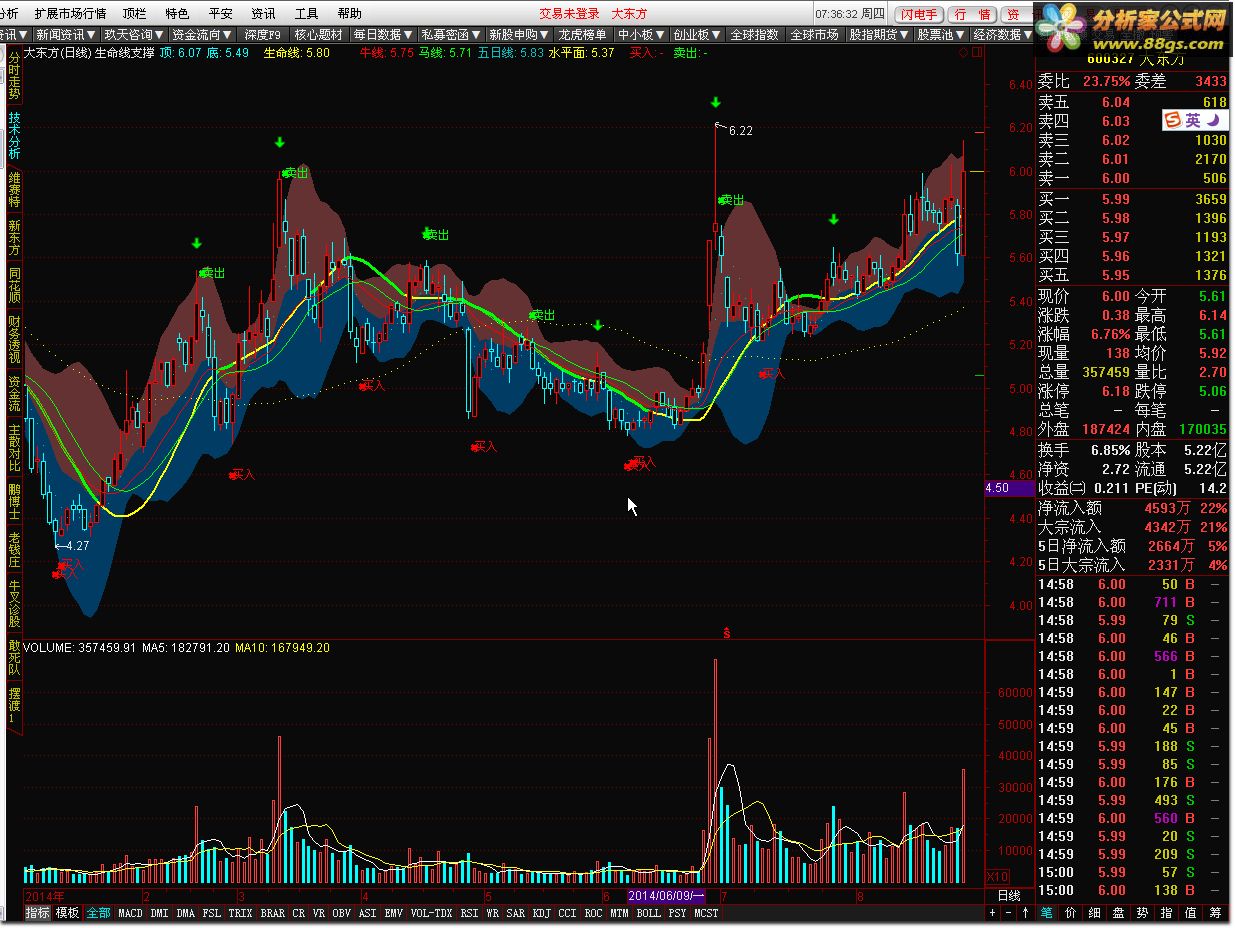Click the 净流入额 value 4593万
Viewport: 1235px width, 928px height.
(x=1168, y=508)
